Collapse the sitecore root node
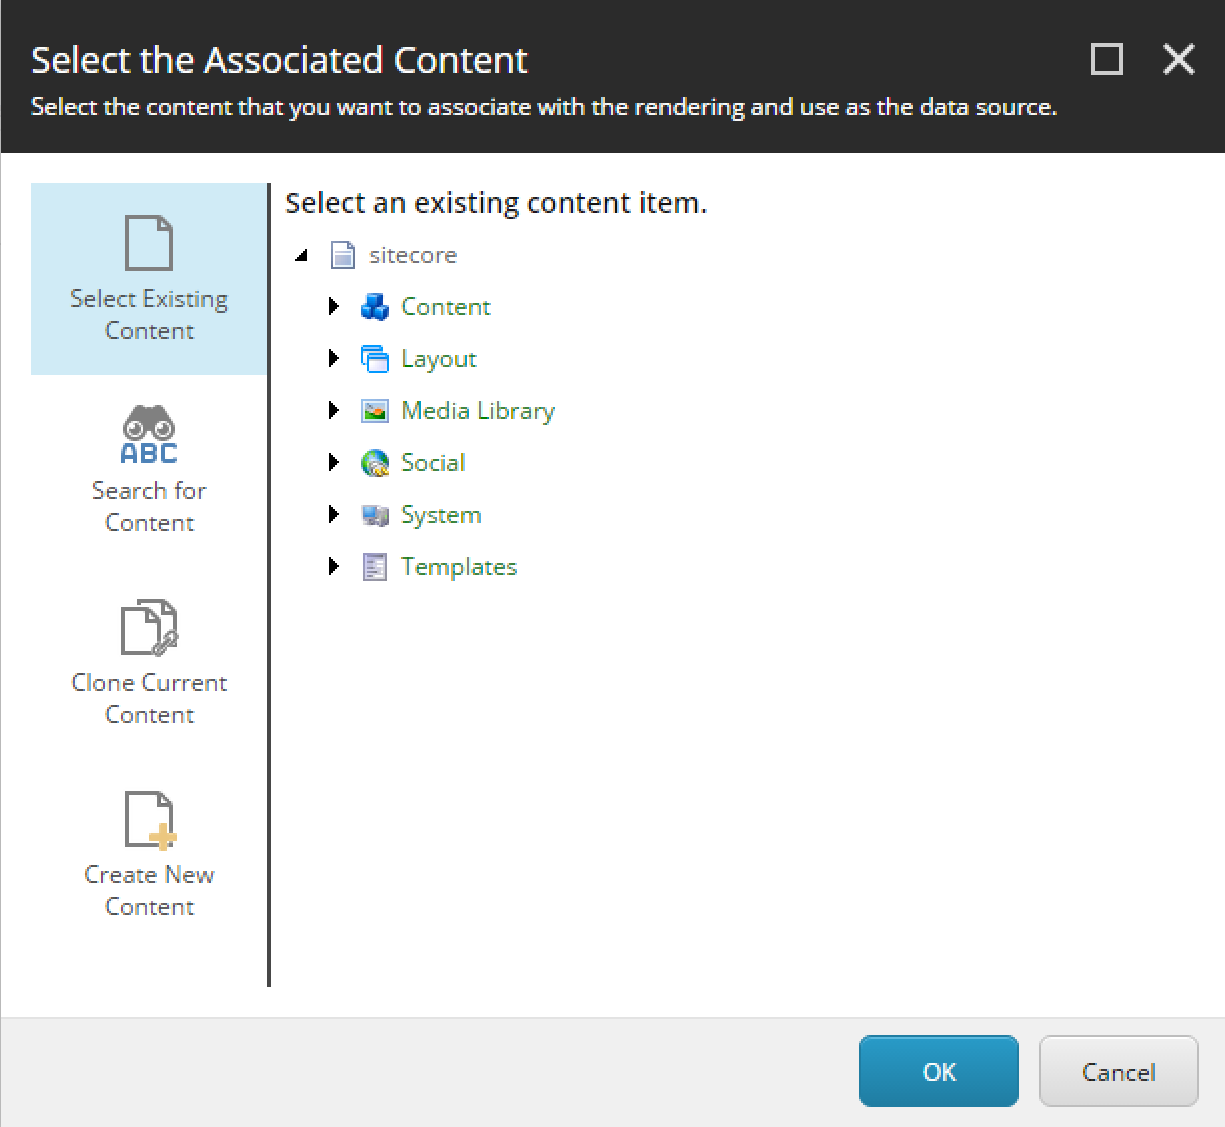 pos(301,255)
